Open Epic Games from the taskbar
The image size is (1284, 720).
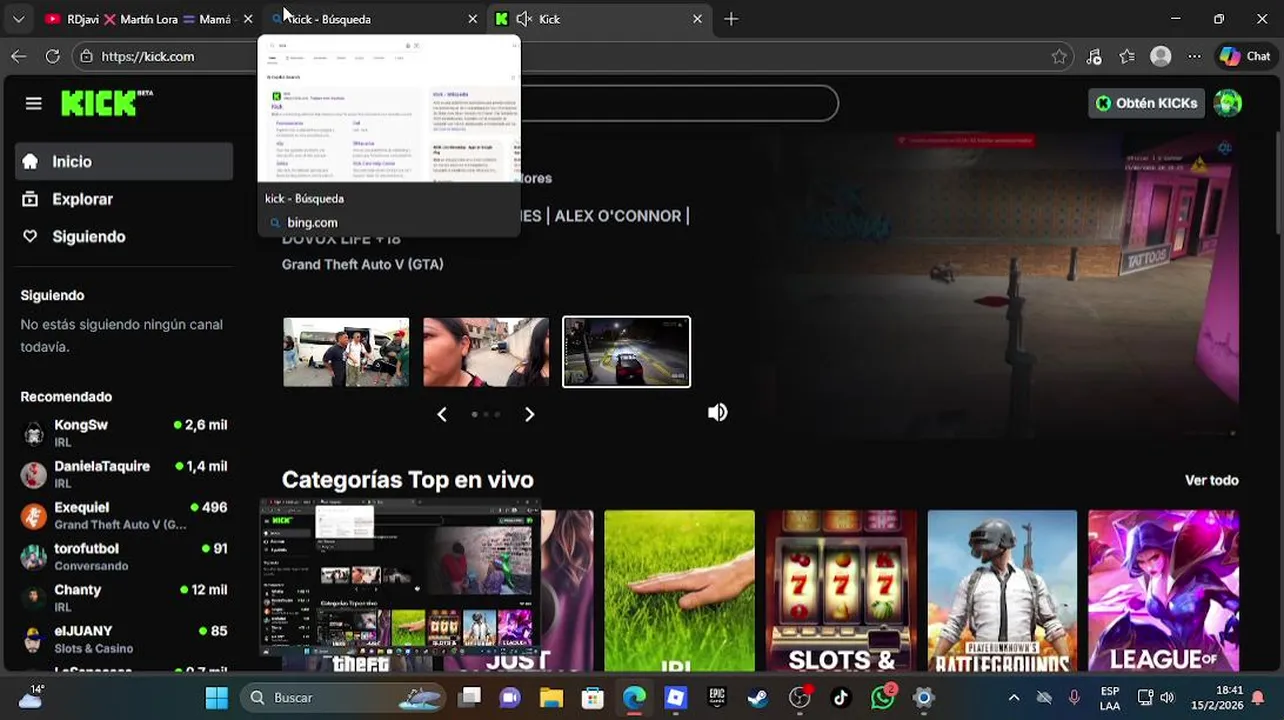tap(716, 698)
